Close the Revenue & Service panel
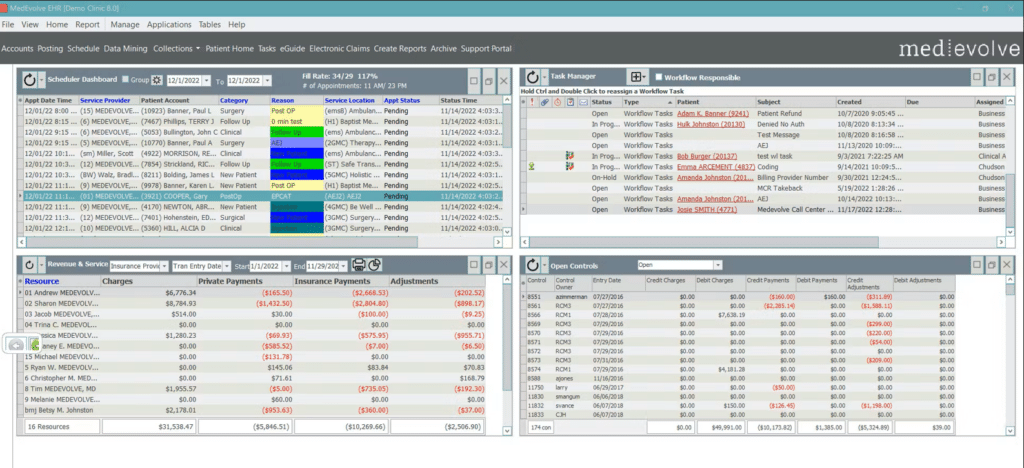 point(504,264)
